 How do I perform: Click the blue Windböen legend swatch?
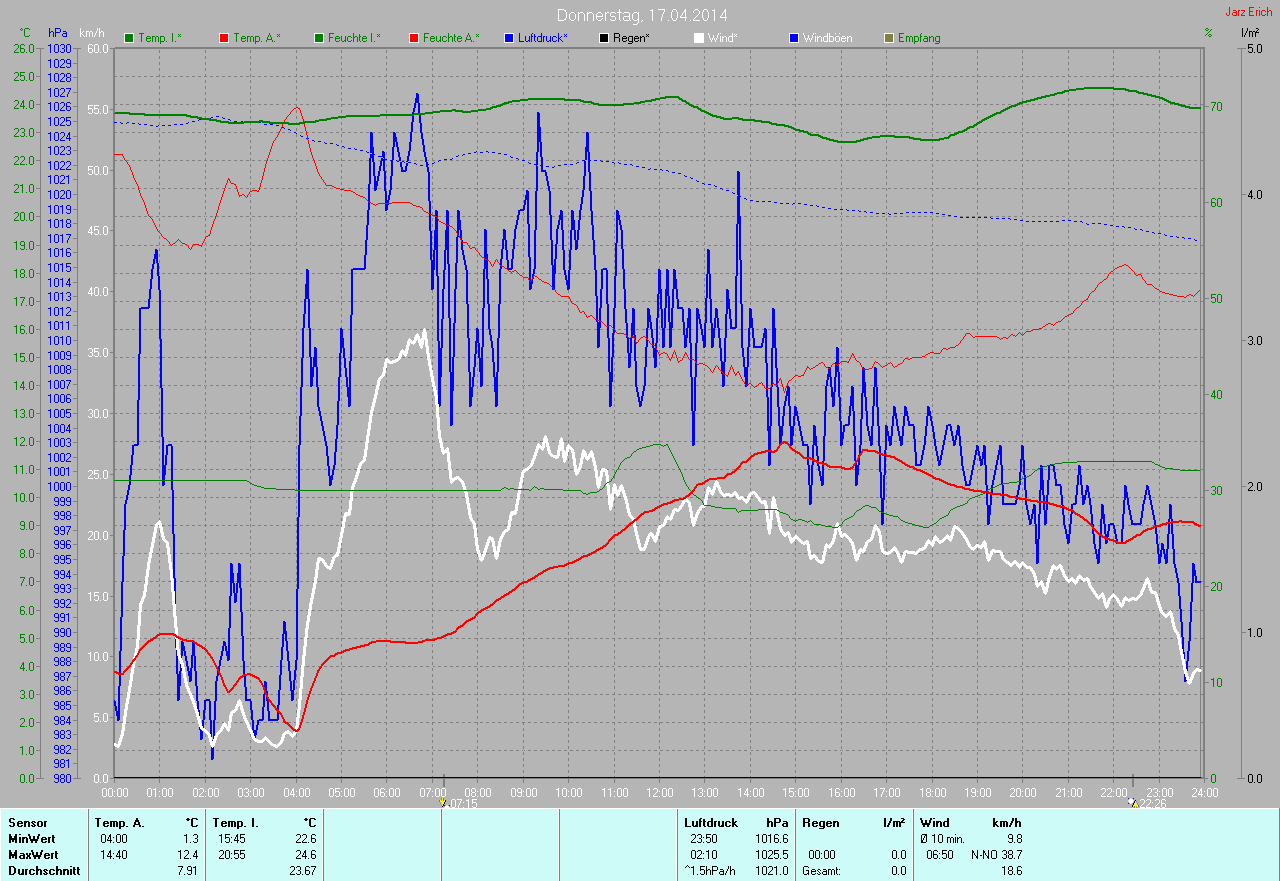794,38
